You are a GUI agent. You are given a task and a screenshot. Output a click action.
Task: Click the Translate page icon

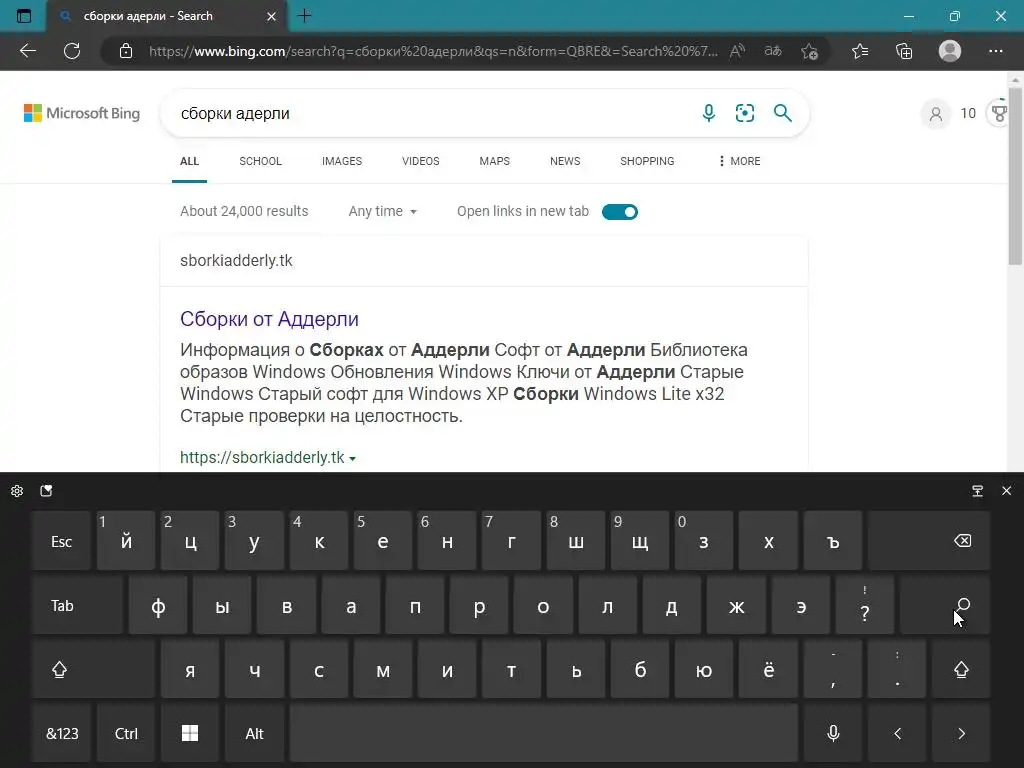773,51
